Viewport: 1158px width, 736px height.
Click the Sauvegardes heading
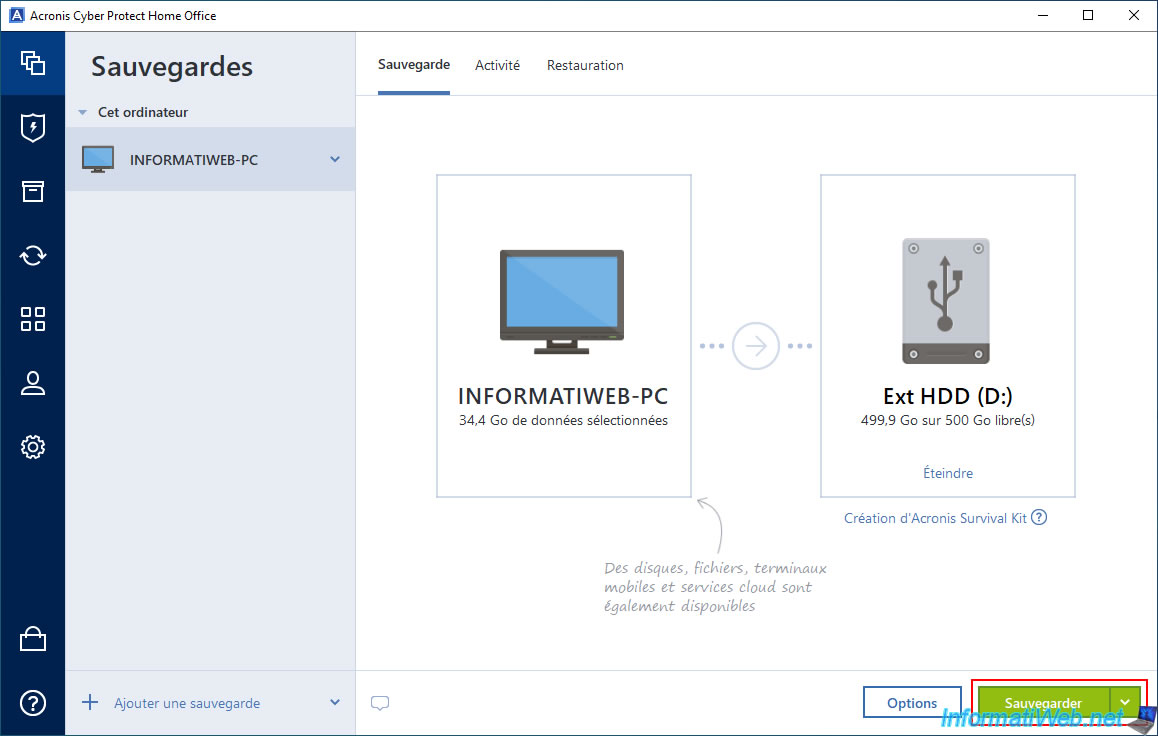(x=171, y=66)
